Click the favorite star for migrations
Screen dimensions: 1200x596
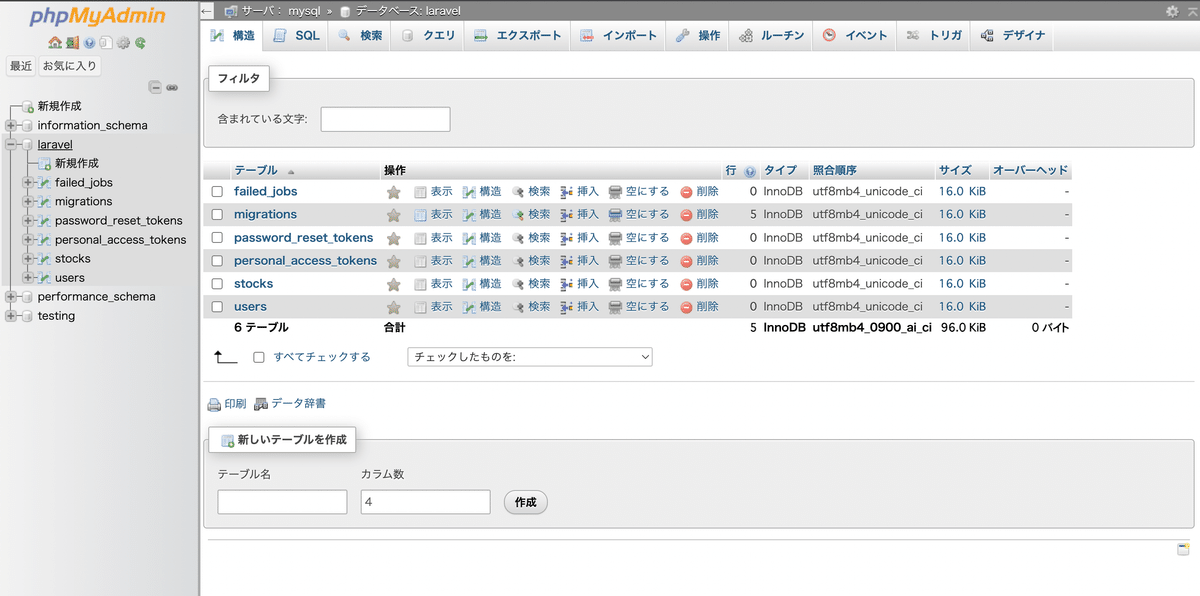(x=394, y=215)
